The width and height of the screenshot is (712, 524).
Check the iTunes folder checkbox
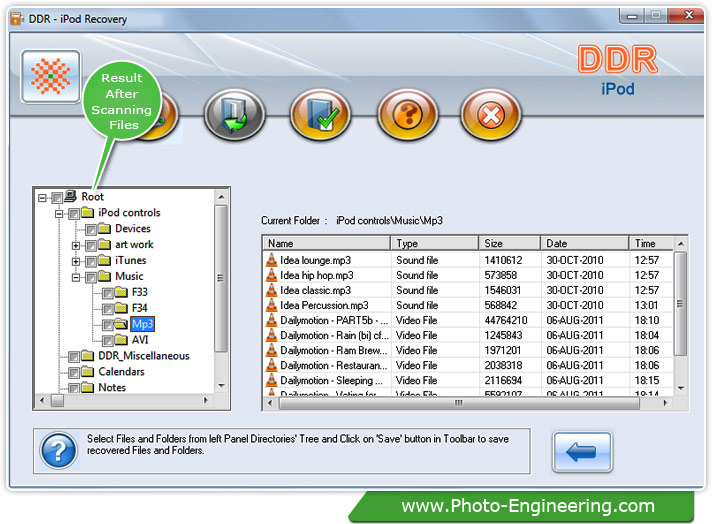pos(91,262)
